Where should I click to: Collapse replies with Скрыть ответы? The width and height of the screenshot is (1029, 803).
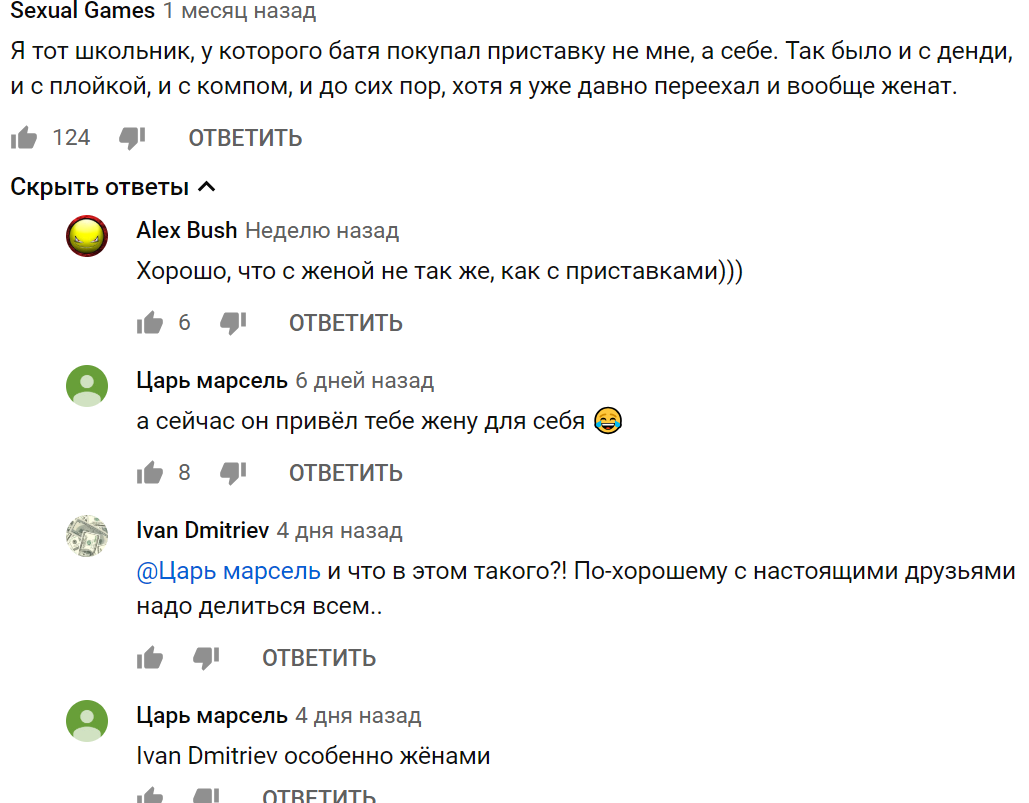[113, 187]
